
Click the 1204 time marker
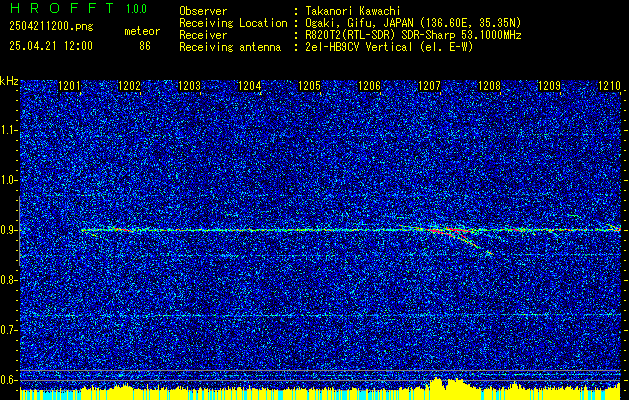[x=250, y=86]
